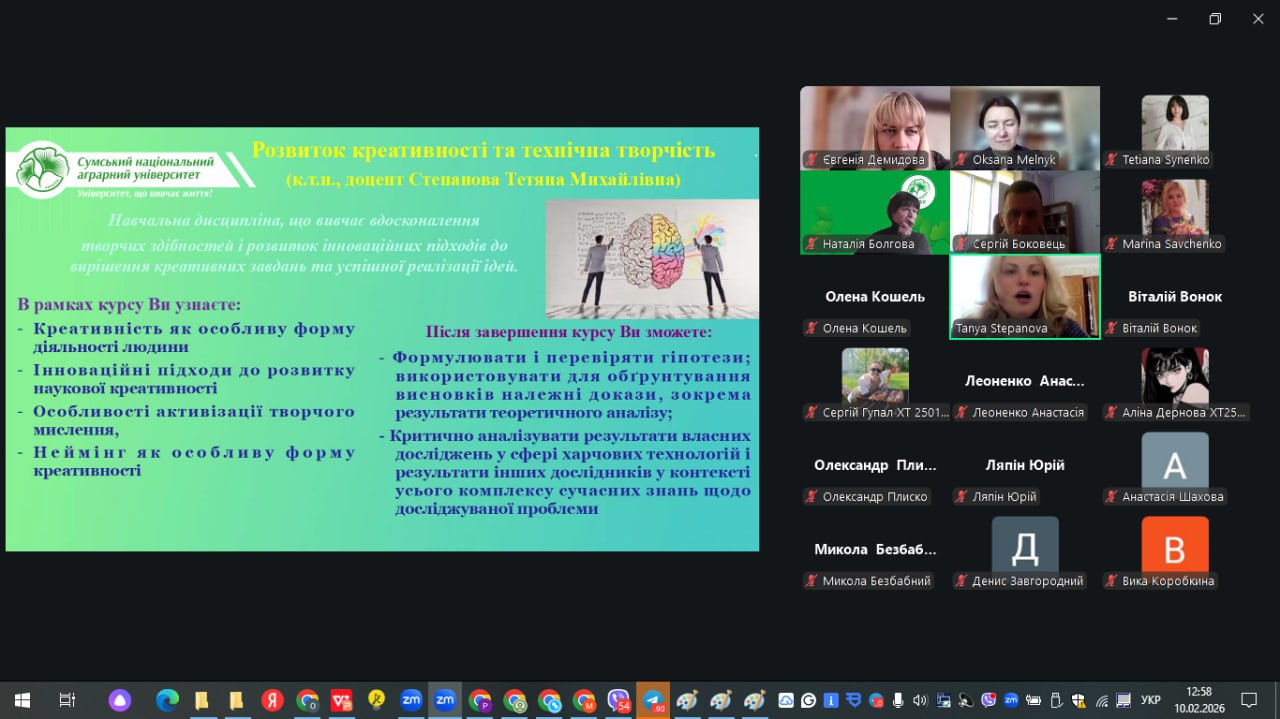
Task: Open the УКР keyboard language switcher
Action: tap(1151, 700)
